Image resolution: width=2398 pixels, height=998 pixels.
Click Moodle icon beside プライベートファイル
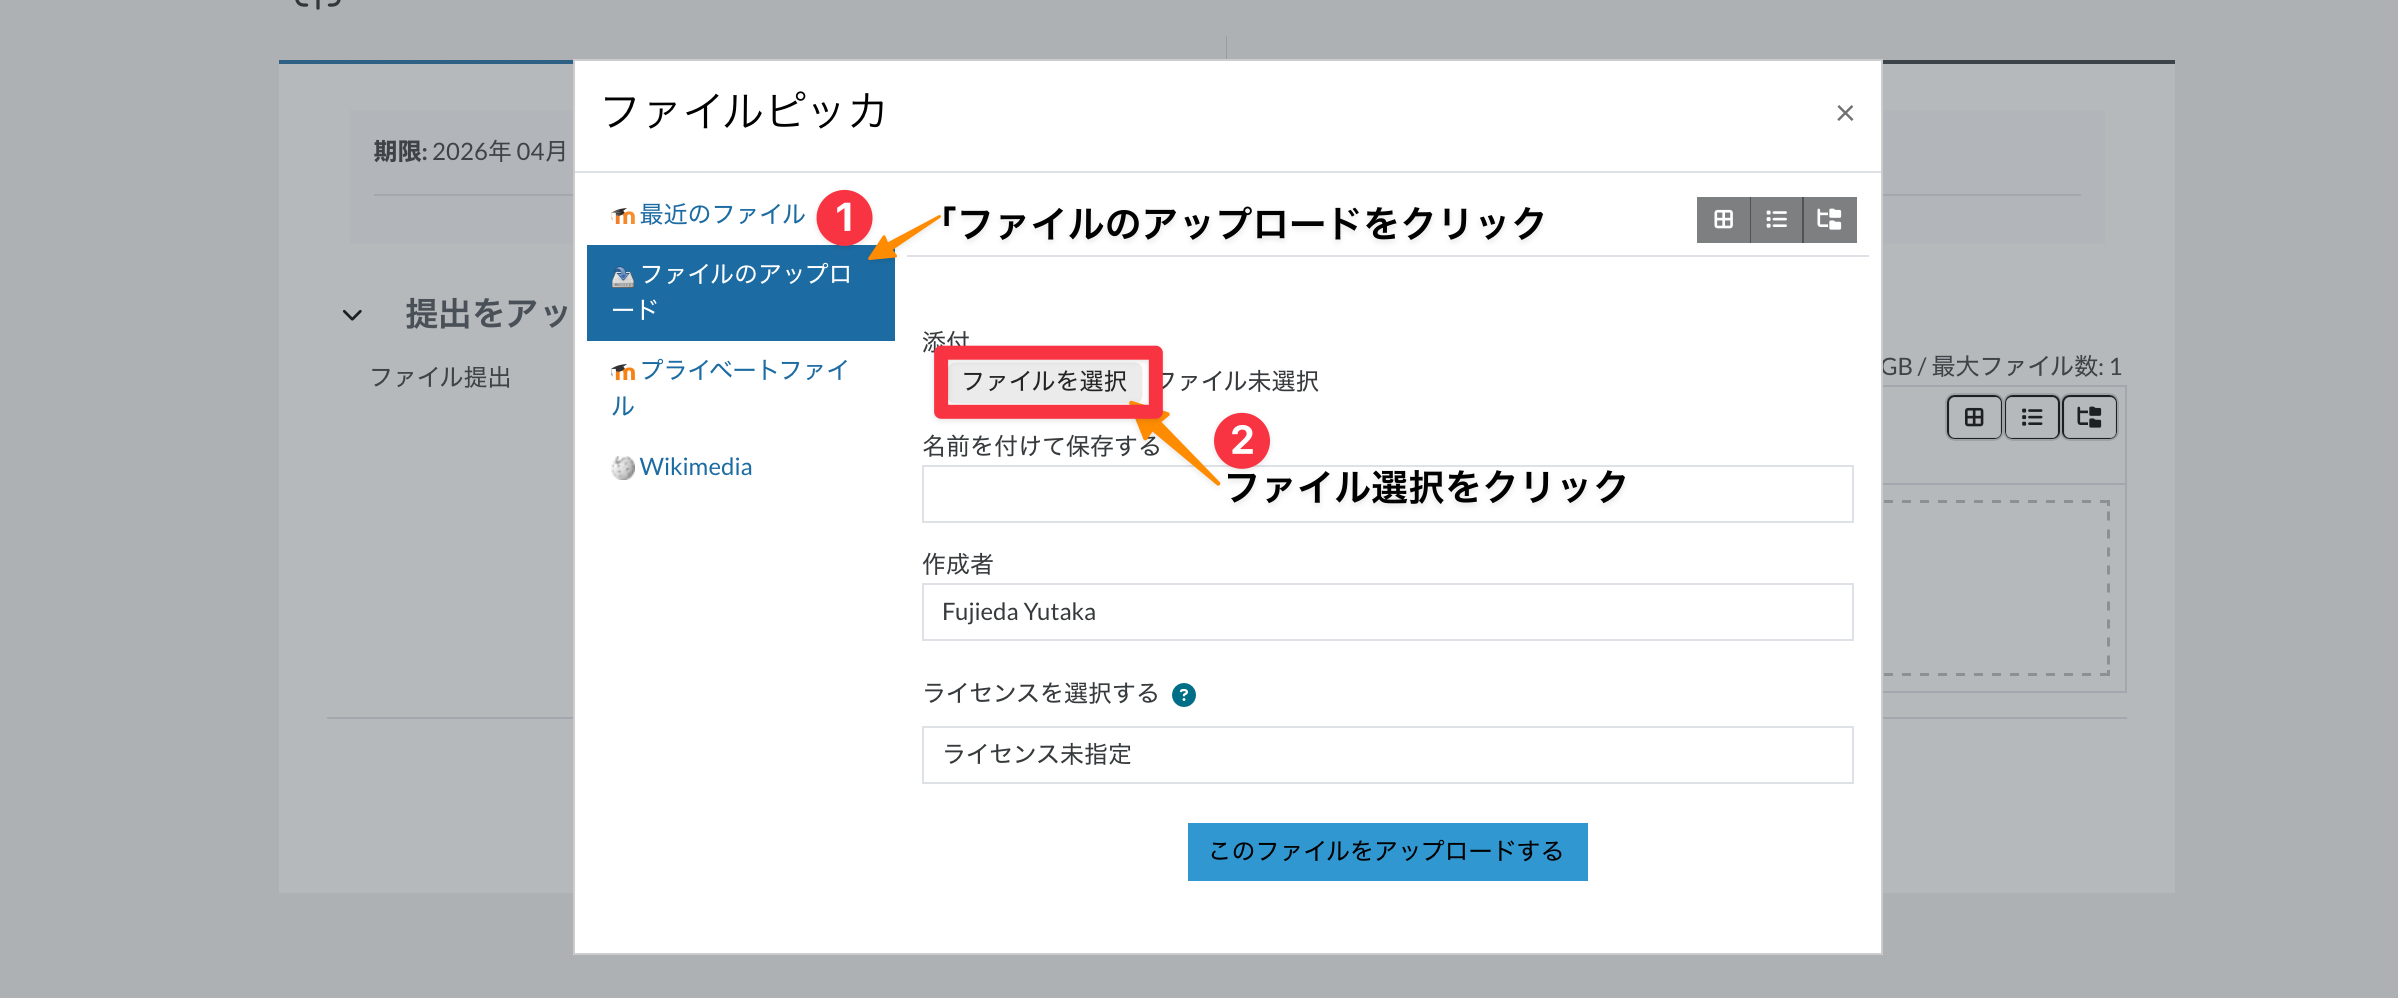coord(623,372)
